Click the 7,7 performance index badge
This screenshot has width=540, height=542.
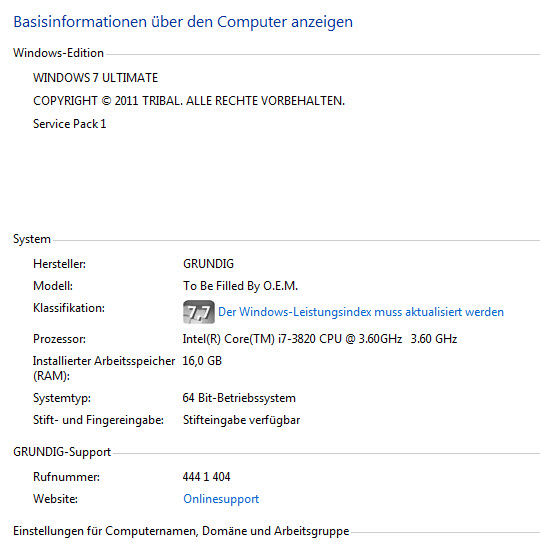199,312
